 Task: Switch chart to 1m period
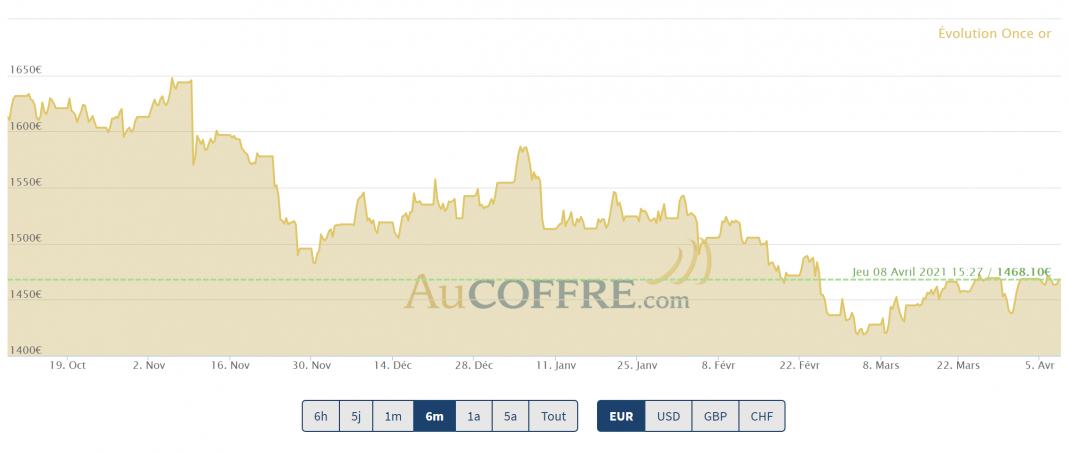click(393, 416)
